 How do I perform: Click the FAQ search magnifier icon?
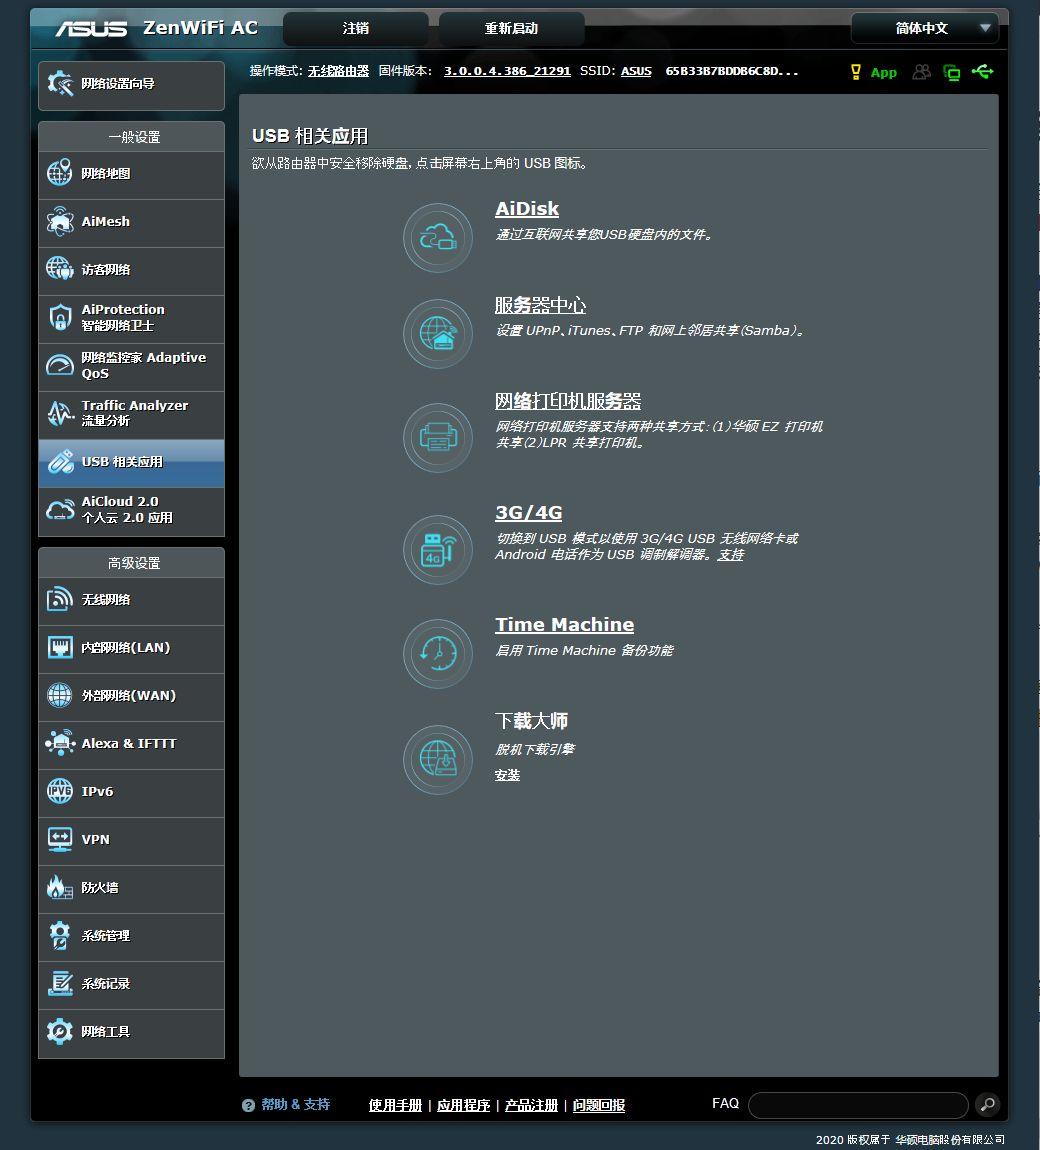(988, 1104)
